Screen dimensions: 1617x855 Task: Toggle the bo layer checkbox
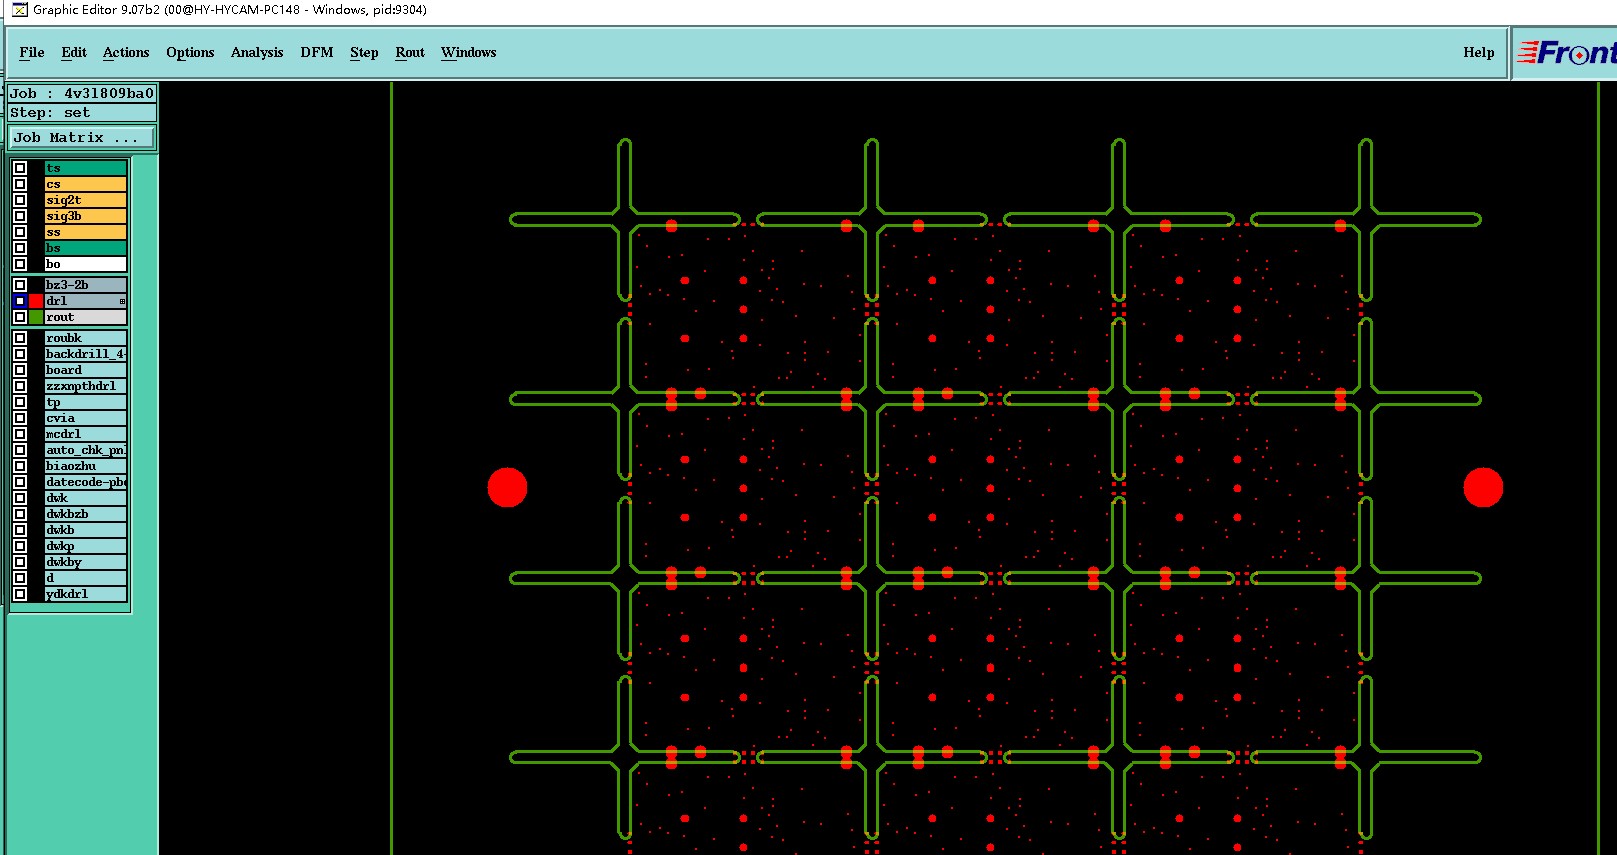click(20, 264)
